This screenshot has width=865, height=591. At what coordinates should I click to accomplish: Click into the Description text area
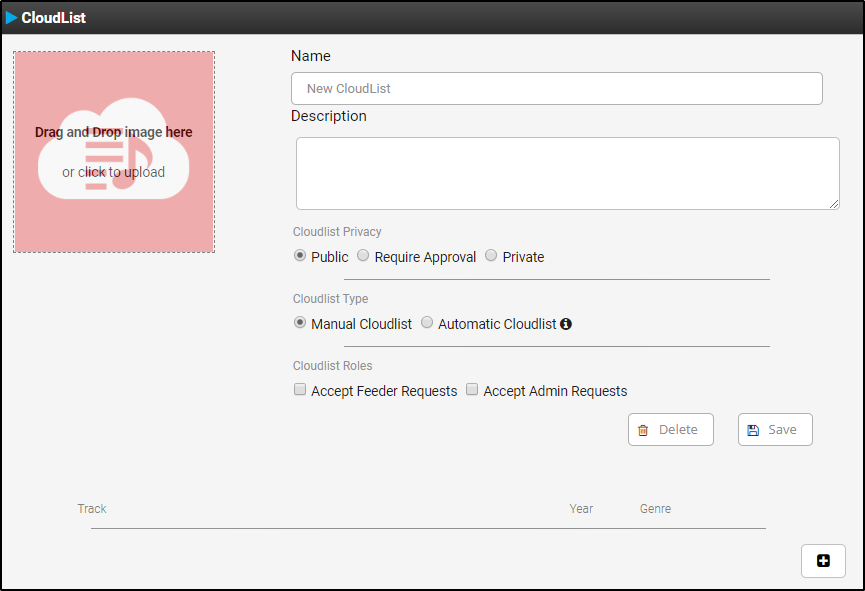click(567, 173)
